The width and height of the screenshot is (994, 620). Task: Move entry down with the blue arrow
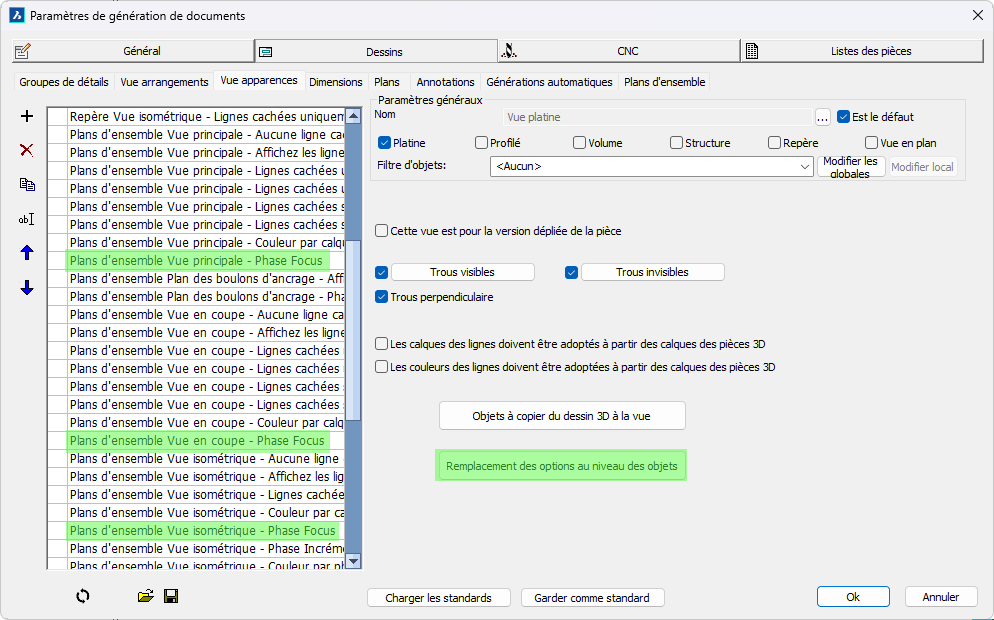(27, 288)
